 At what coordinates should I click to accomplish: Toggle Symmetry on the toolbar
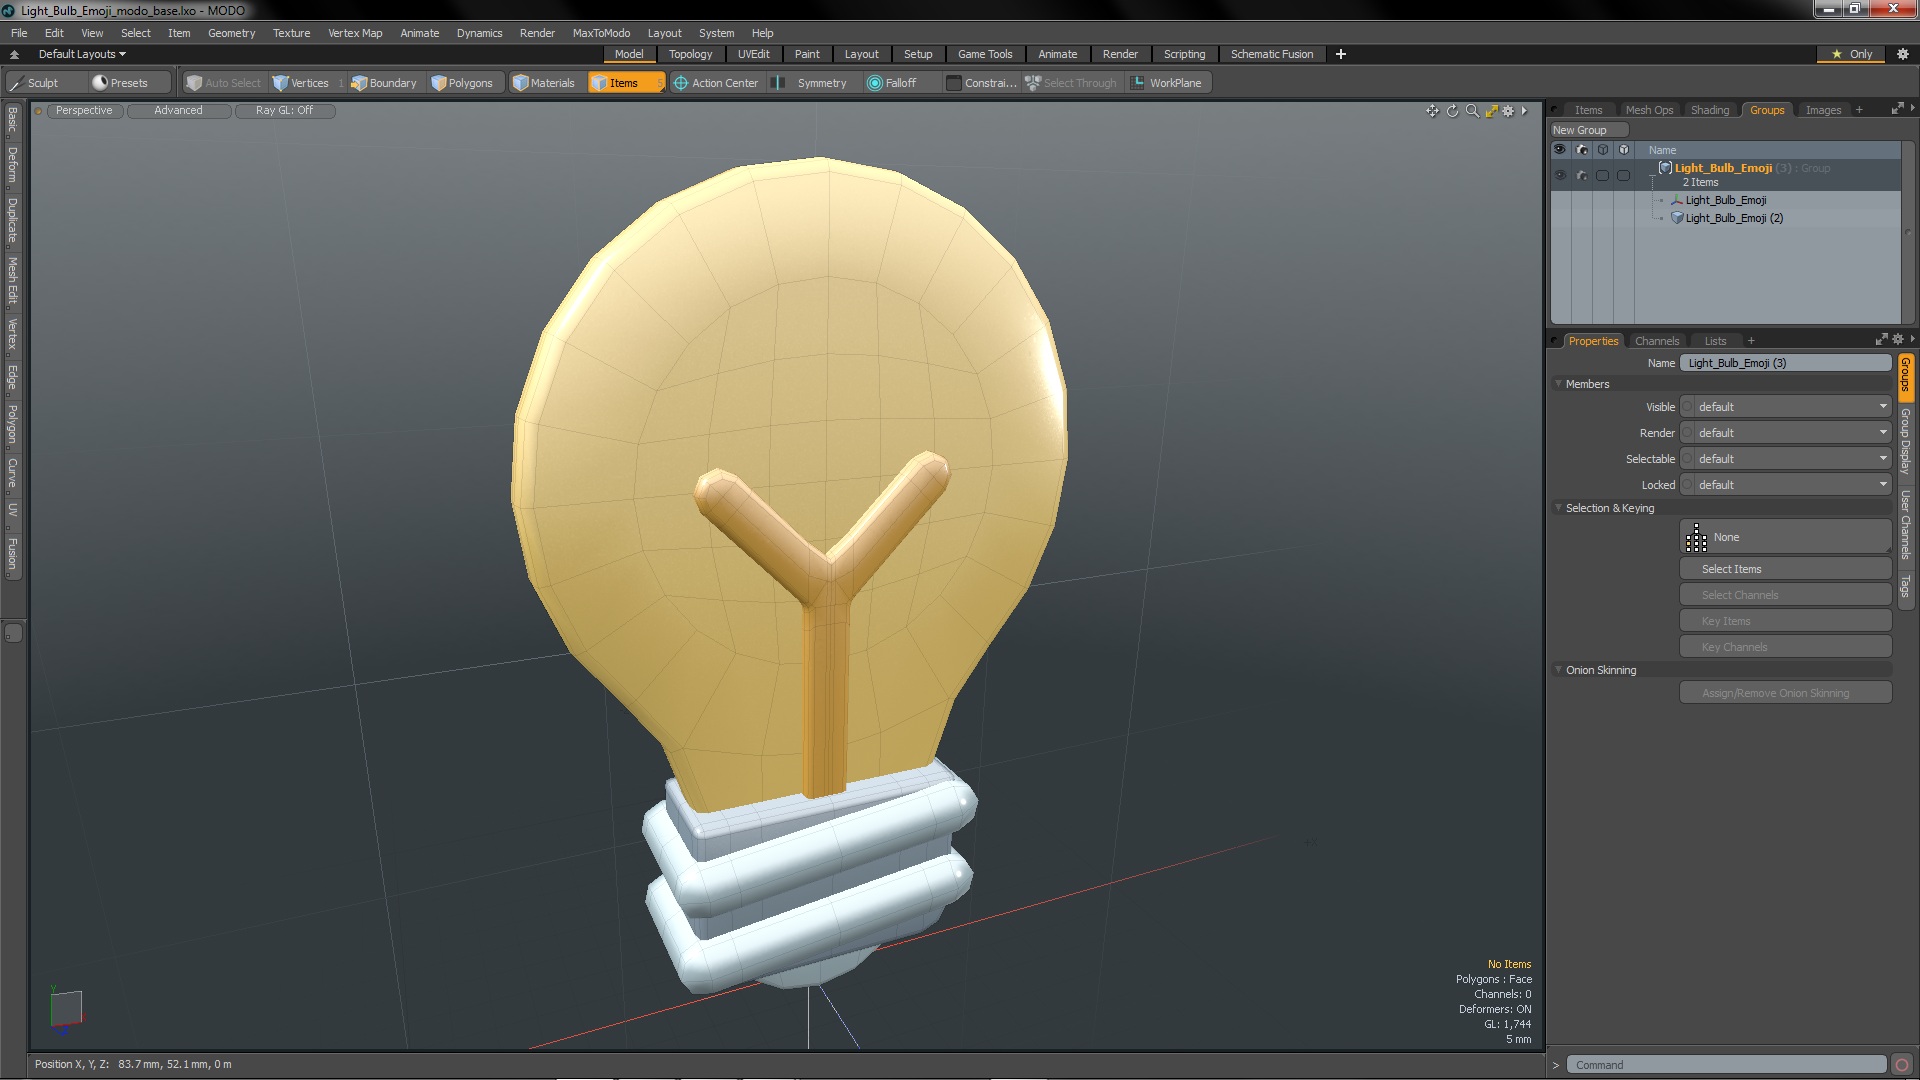click(811, 83)
